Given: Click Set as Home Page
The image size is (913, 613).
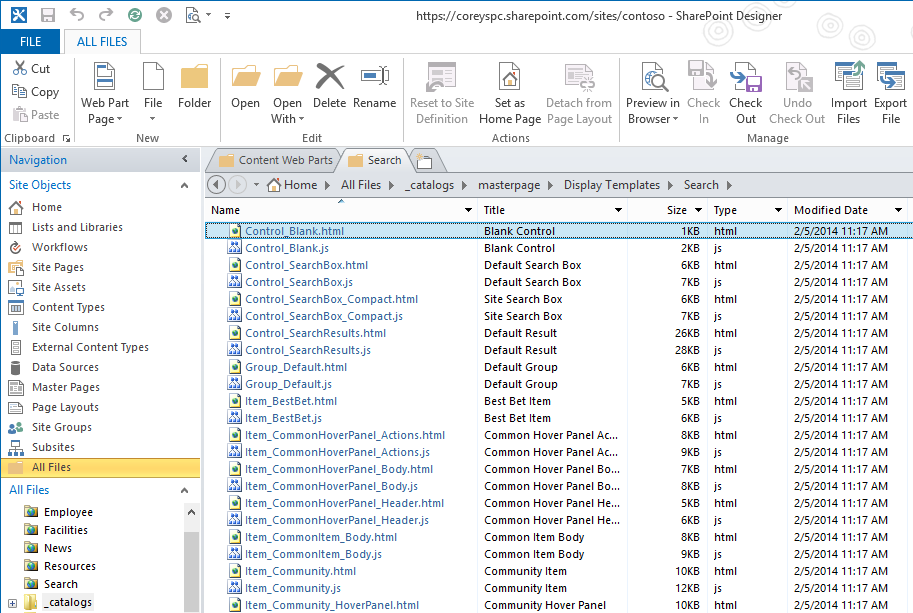Looking at the screenshot, I should click(510, 93).
